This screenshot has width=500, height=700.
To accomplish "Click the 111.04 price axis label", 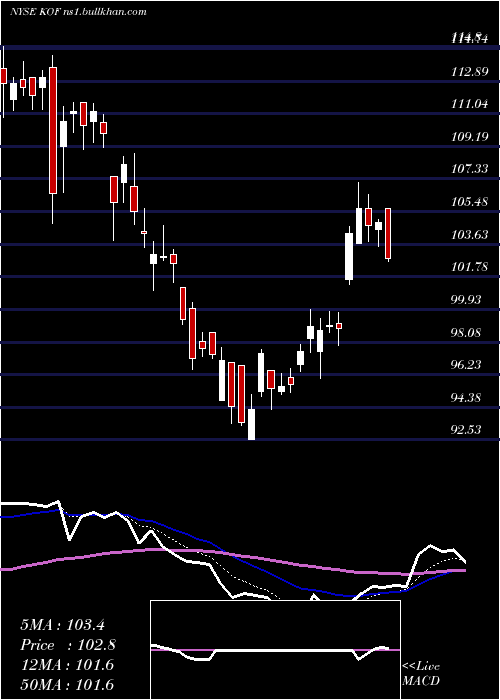I will (470, 104).
